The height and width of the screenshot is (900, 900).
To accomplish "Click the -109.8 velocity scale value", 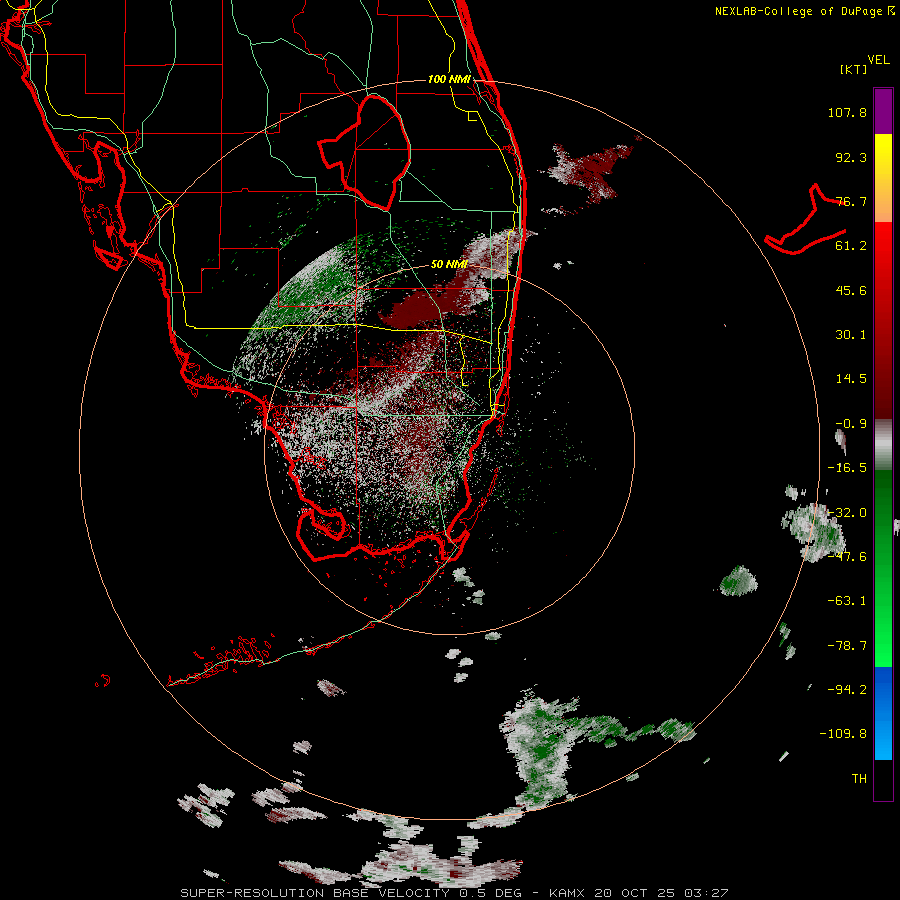I will [x=844, y=734].
